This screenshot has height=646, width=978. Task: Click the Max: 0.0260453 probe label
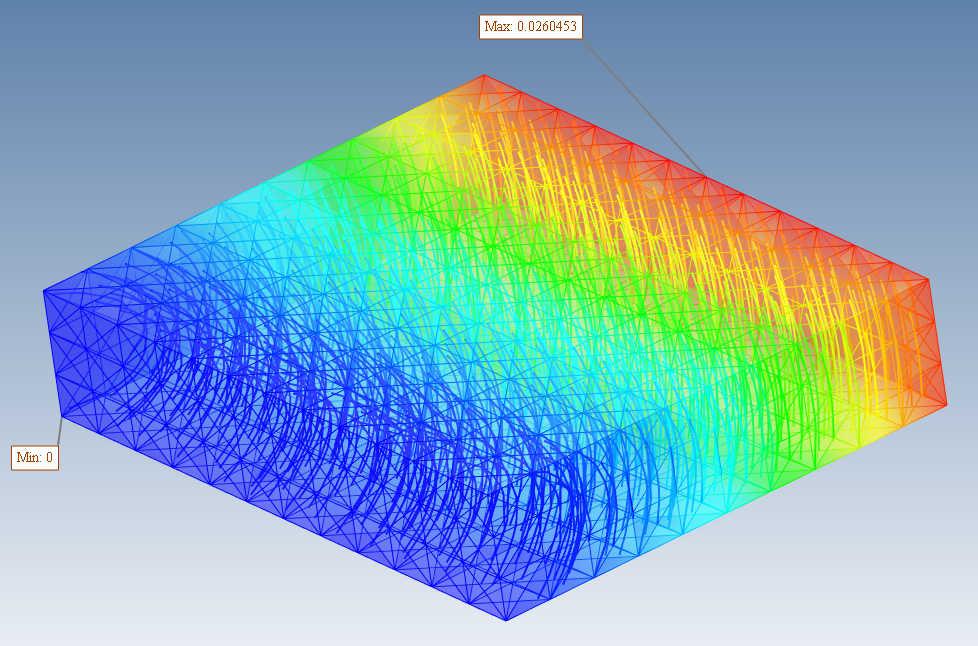(531, 27)
